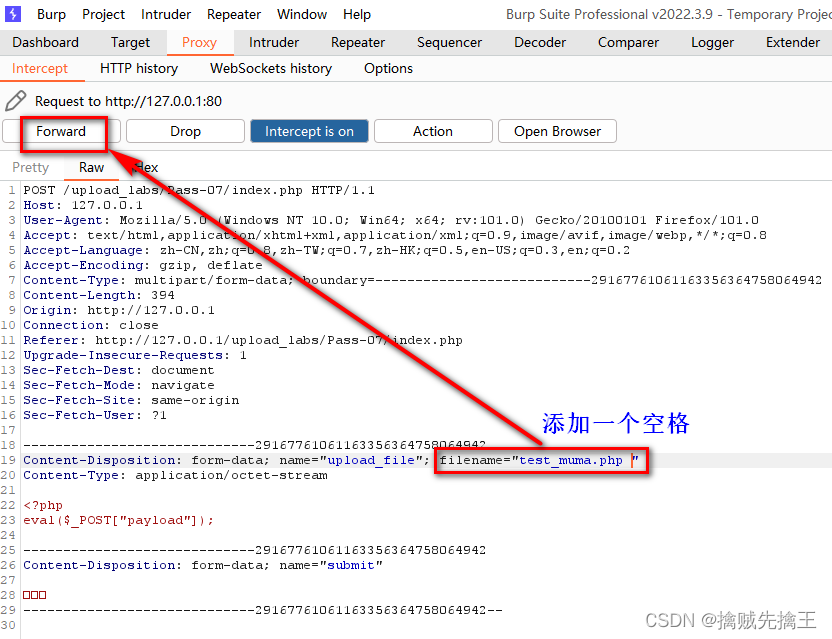Switch to the Dashboard tab

[x=46, y=42]
